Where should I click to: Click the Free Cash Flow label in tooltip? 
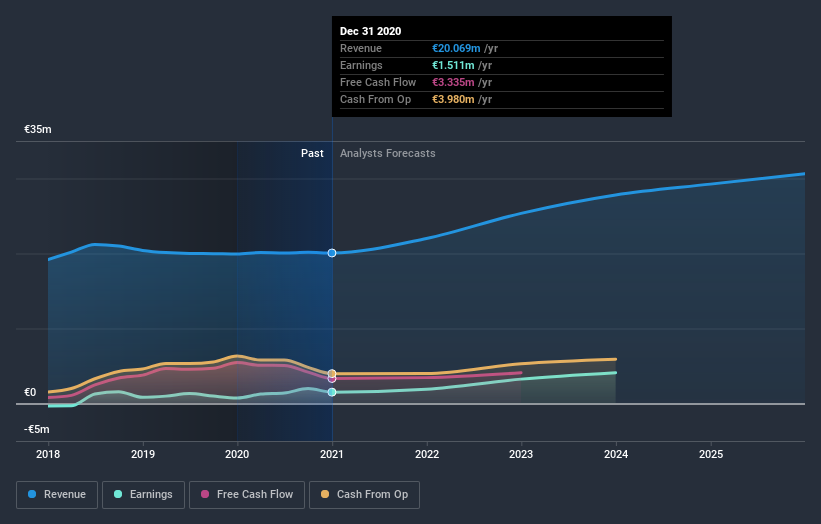tap(378, 82)
